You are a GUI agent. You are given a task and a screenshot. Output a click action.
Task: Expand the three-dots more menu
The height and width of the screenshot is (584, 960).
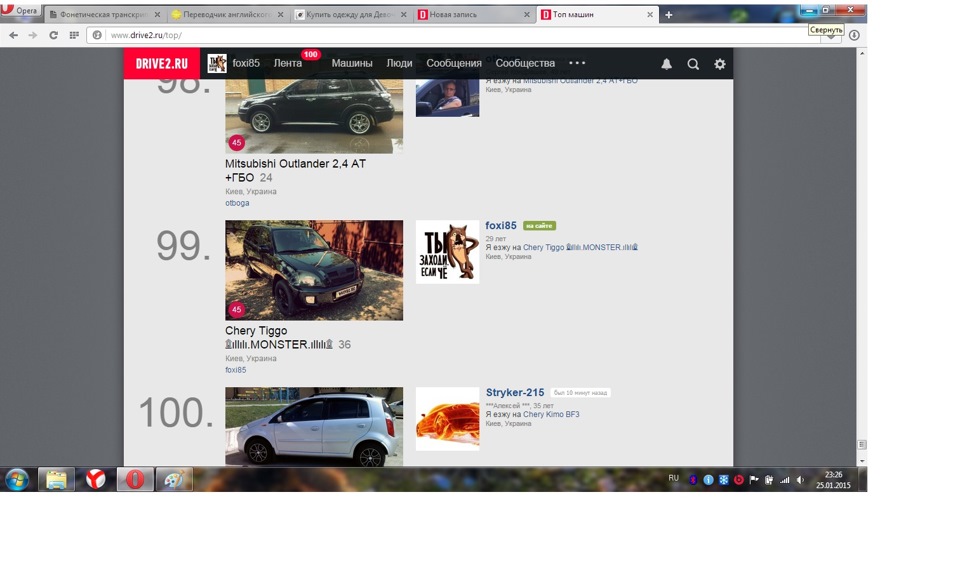(577, 63)
